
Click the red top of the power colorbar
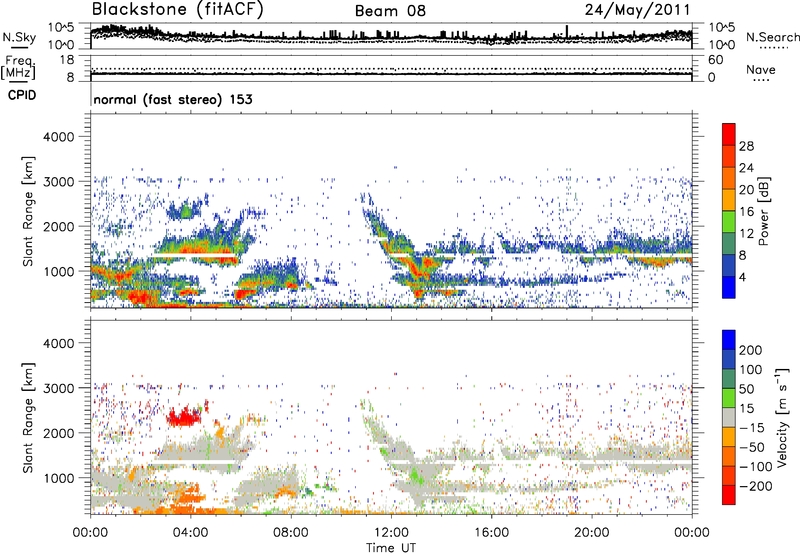coord(729,134)
